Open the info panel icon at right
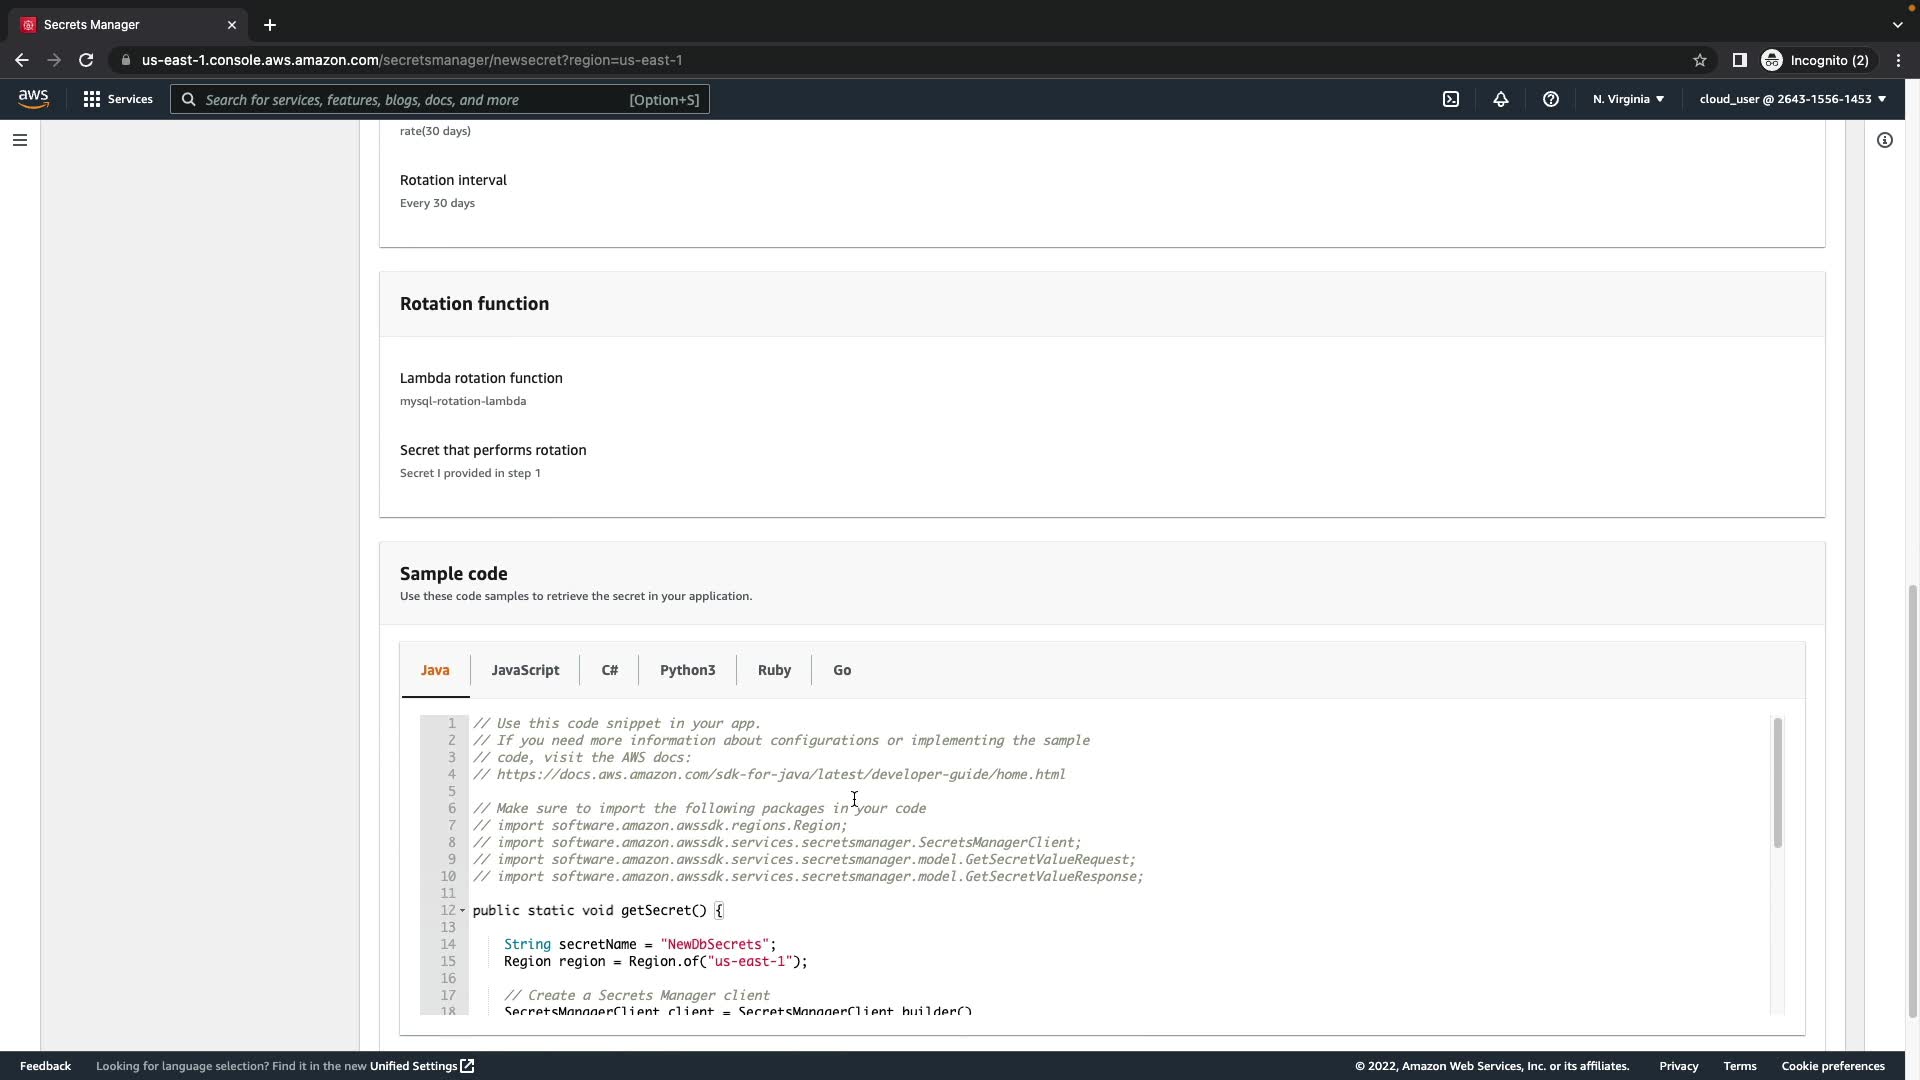Image resolution: width=1920 pixels, height=1080 pixels. [1885, 140]
